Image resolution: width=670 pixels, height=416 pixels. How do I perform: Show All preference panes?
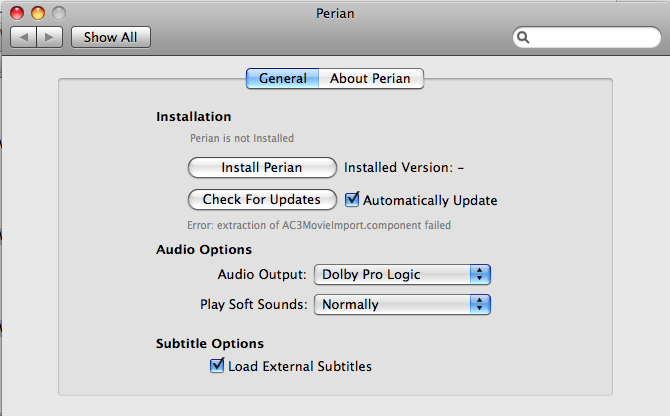point(111,37)
